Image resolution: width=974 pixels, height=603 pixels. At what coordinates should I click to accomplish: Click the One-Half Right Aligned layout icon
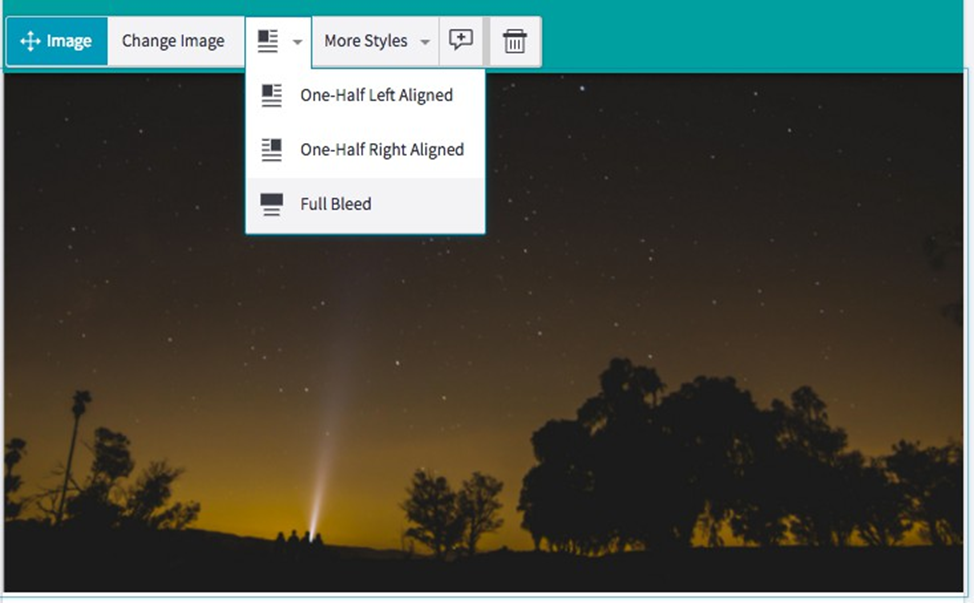pos(271,150)
